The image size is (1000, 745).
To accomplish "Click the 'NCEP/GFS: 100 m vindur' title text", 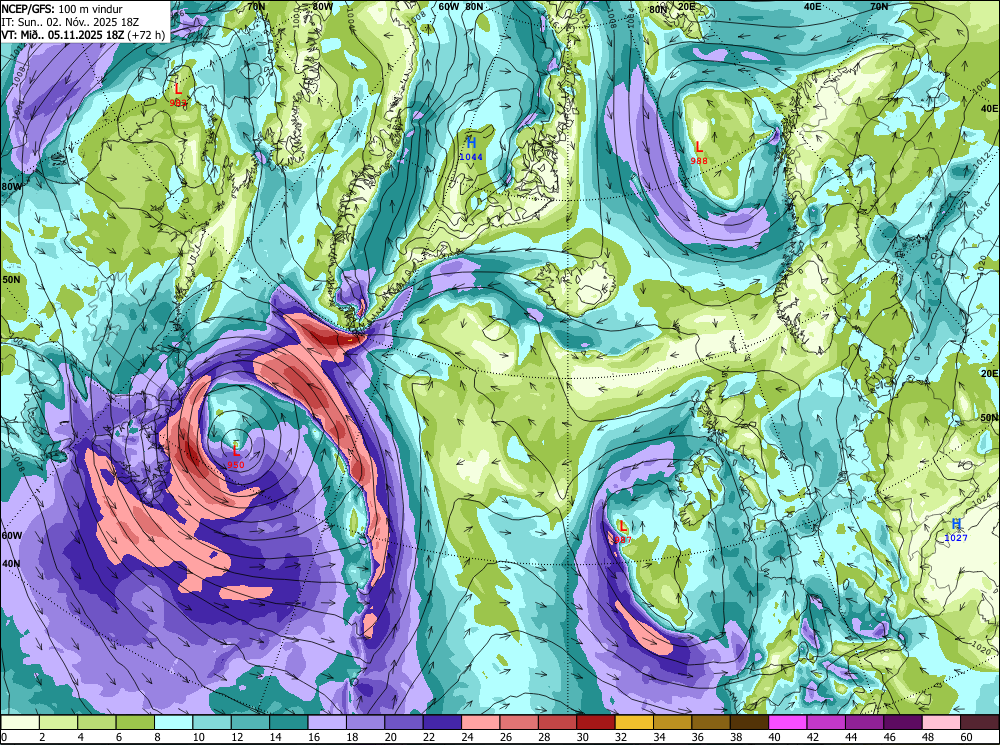I will coord(62,9).
